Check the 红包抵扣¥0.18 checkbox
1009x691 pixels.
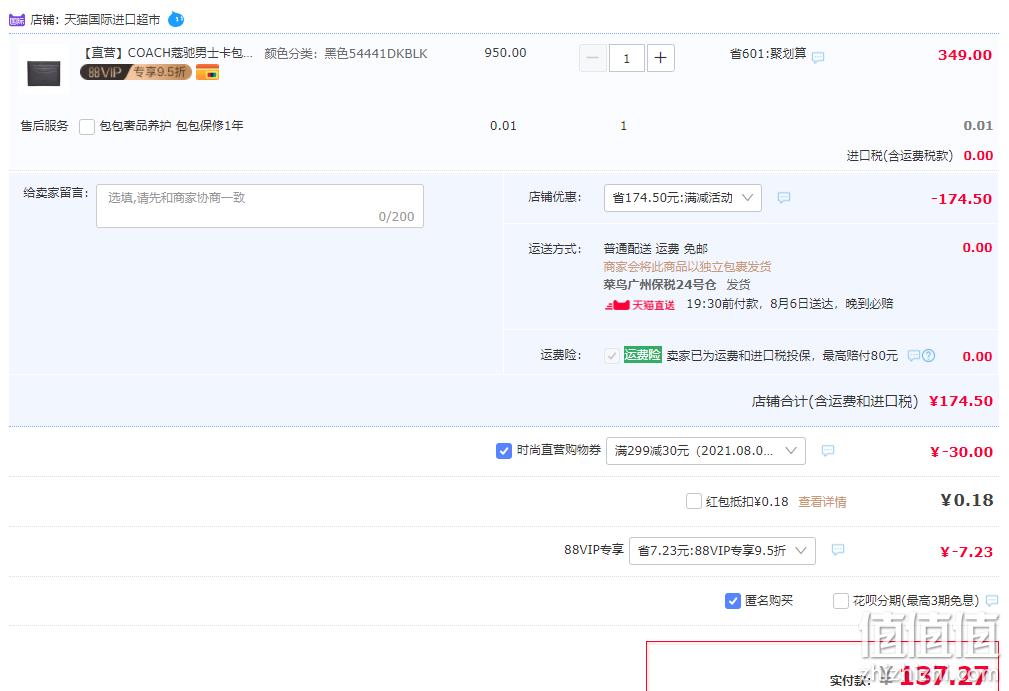pos(694,501)
